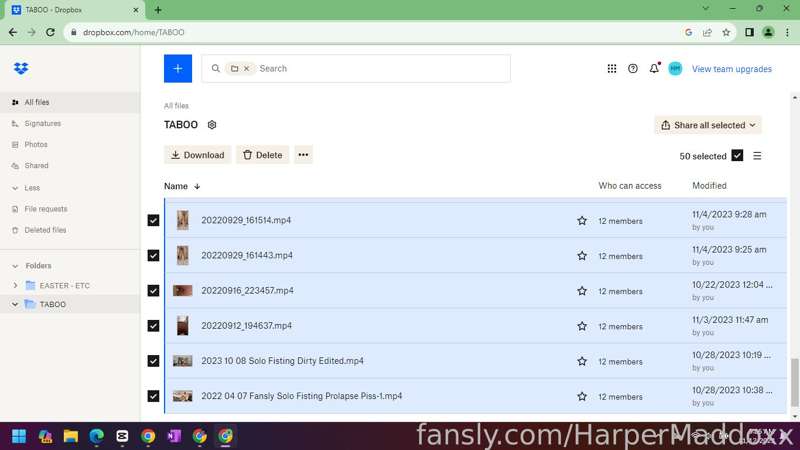The image size is (800, 450).
Task: Click the Dropbox logo
Action: coord(21,68)
